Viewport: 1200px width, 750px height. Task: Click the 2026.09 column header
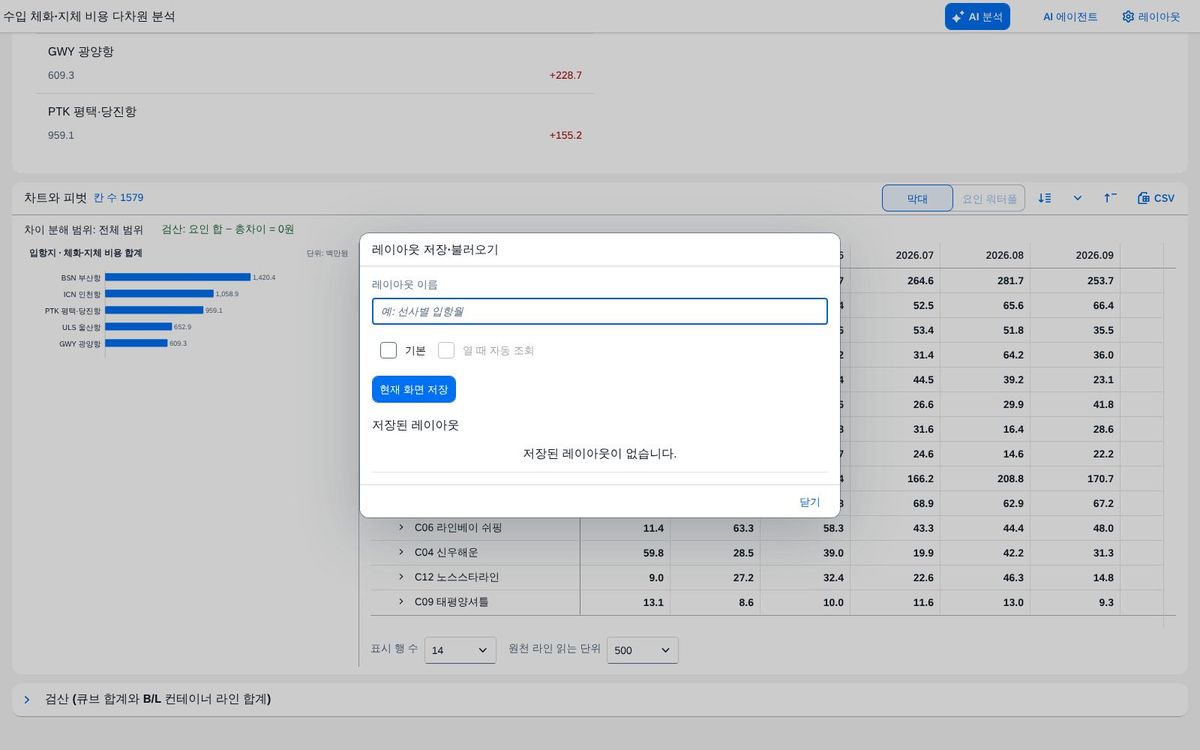(1095, 255)
